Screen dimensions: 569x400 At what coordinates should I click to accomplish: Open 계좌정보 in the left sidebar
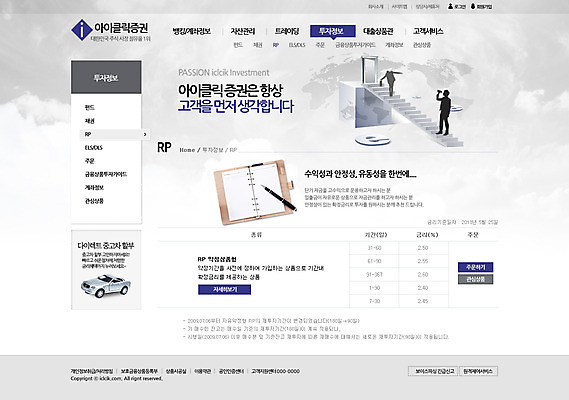(94, 188)
